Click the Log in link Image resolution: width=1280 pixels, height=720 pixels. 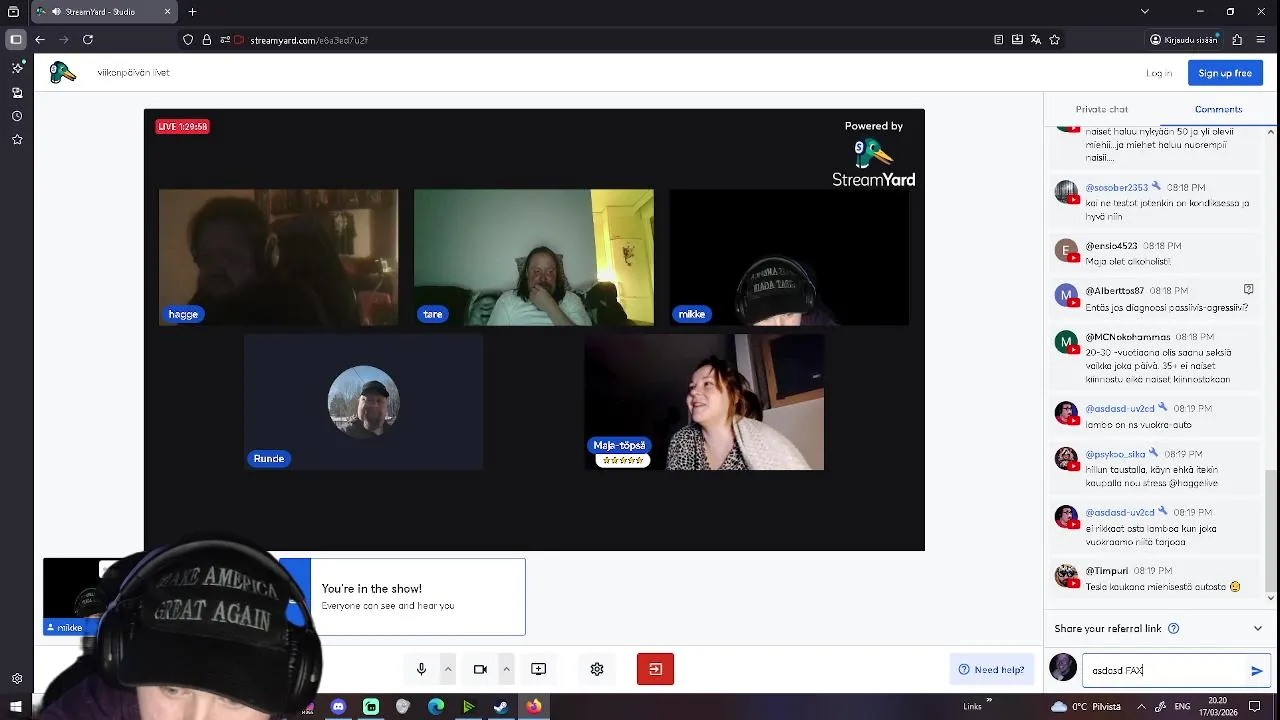(x=1159, y=73)
